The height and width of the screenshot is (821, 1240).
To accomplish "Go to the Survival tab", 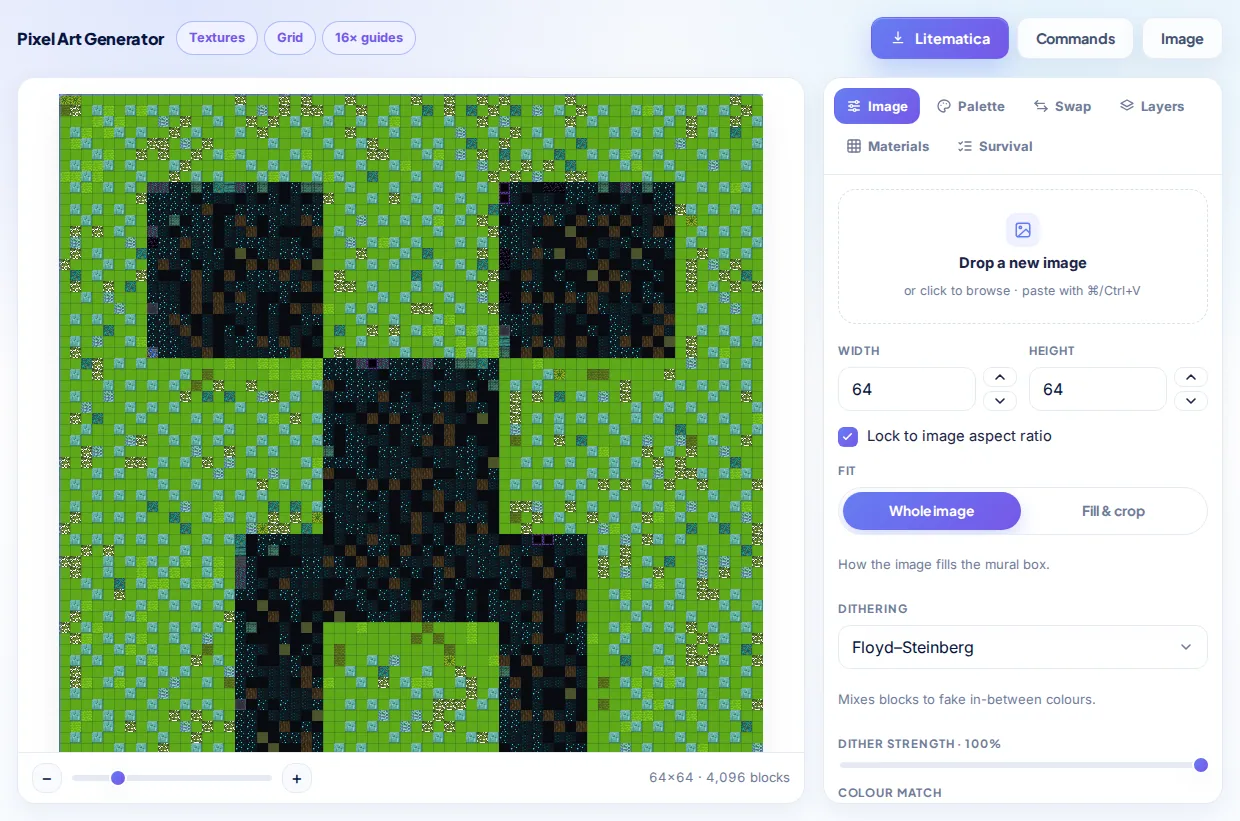I will click(995, 146).
